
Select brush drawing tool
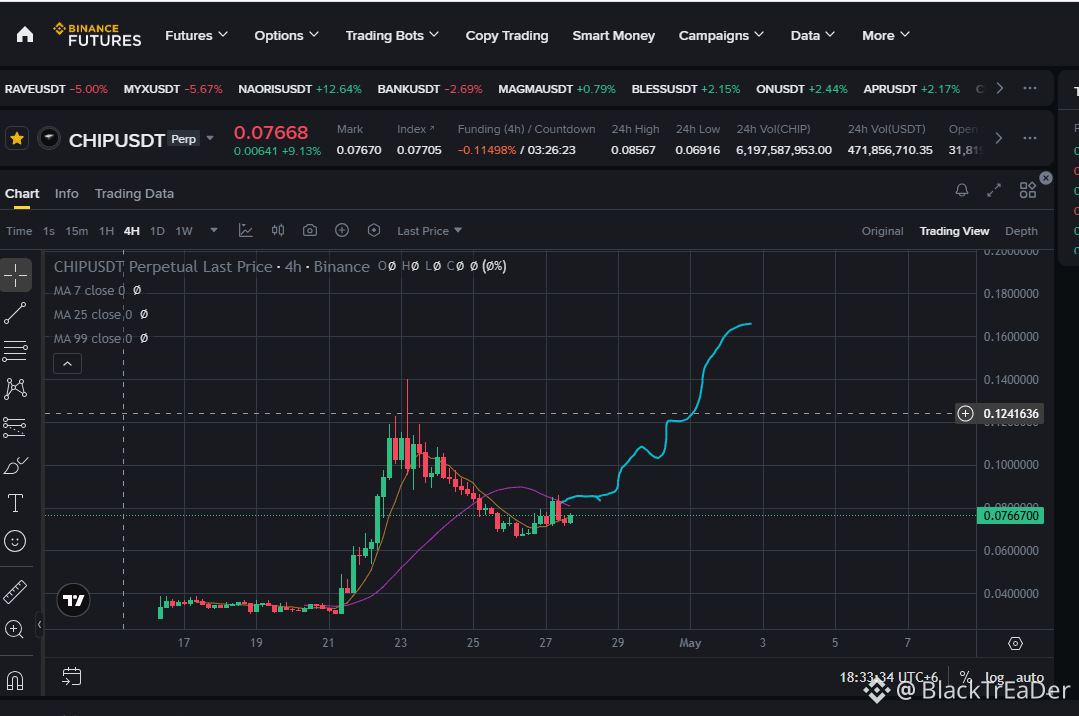coord(15,465)
